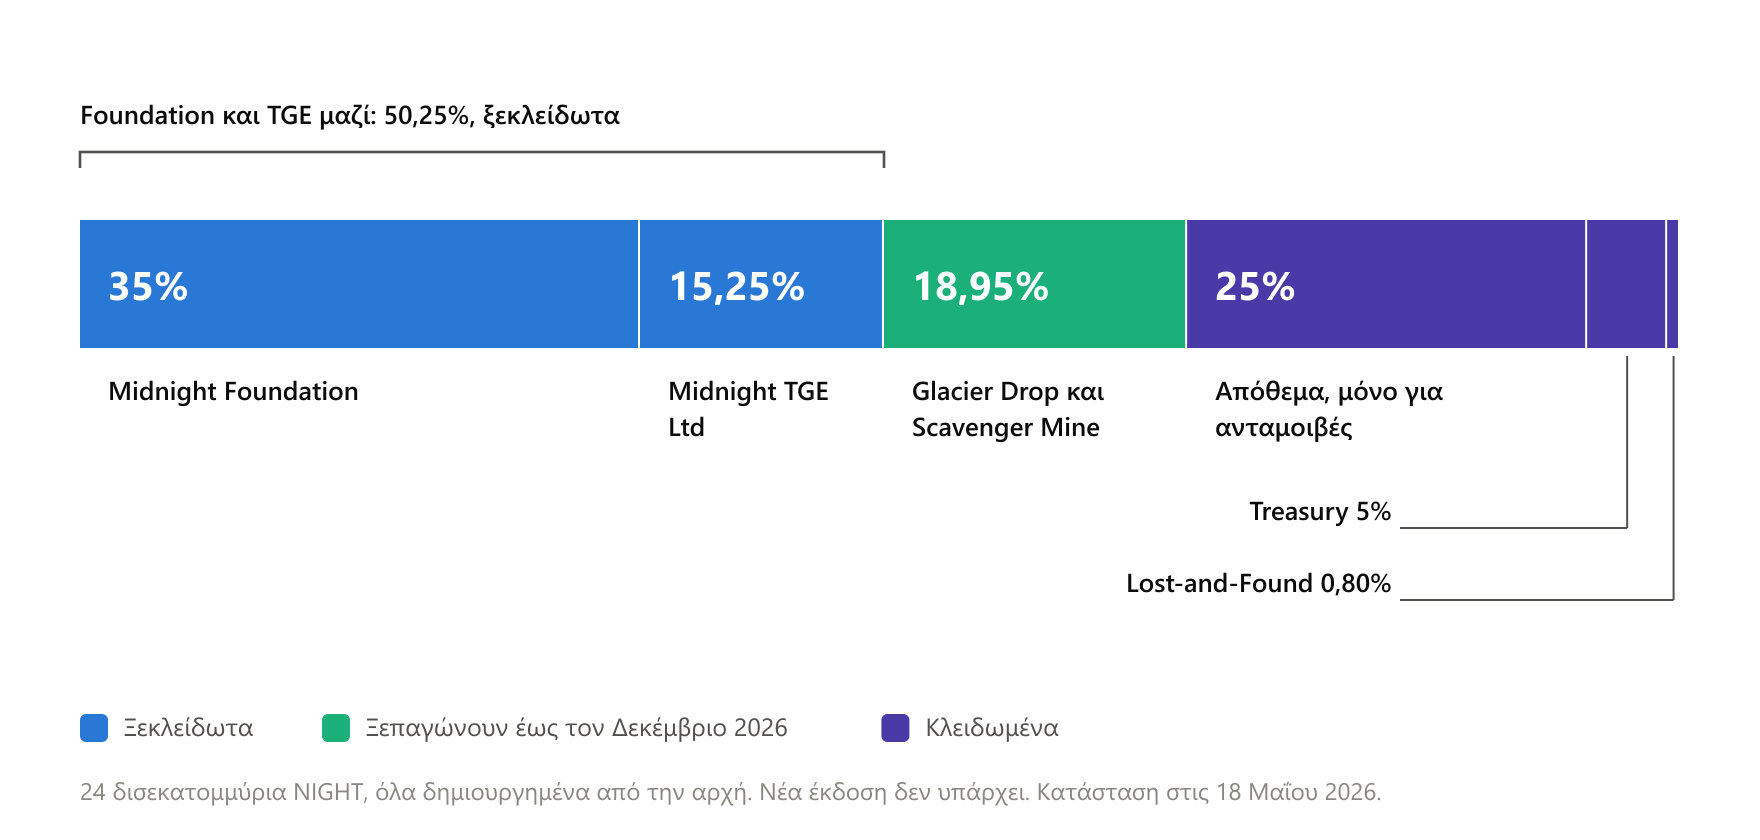Click the Midnight TGE Ltd label
Viewport: 1760px width, 840px height.
coord(748,409)
